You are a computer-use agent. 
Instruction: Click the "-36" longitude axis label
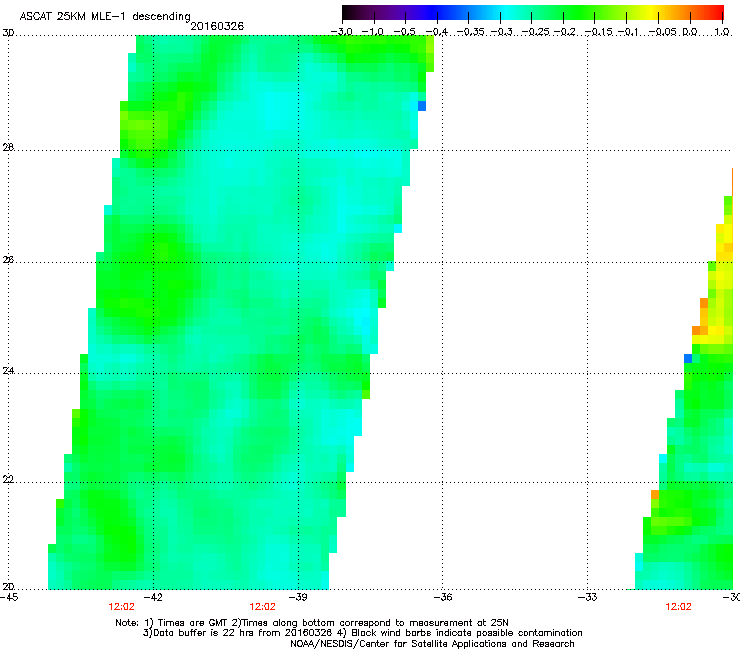tap(443, 597)
